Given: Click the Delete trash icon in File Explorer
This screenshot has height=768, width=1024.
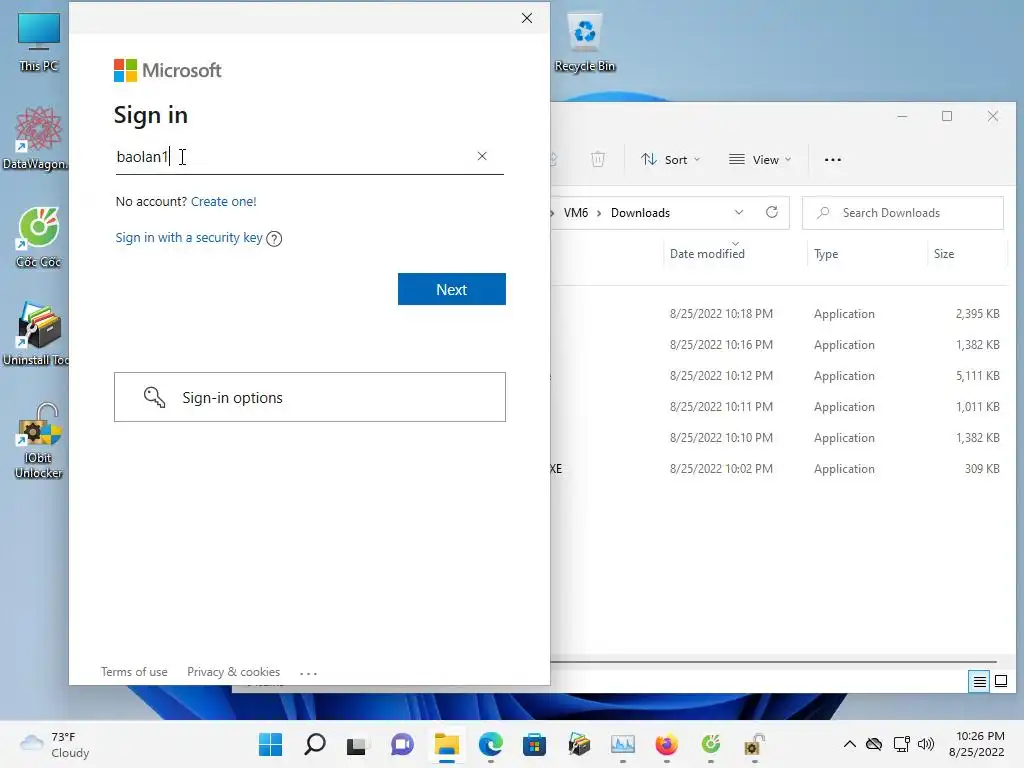Looking at the screenshot, I should pos(598,159).
